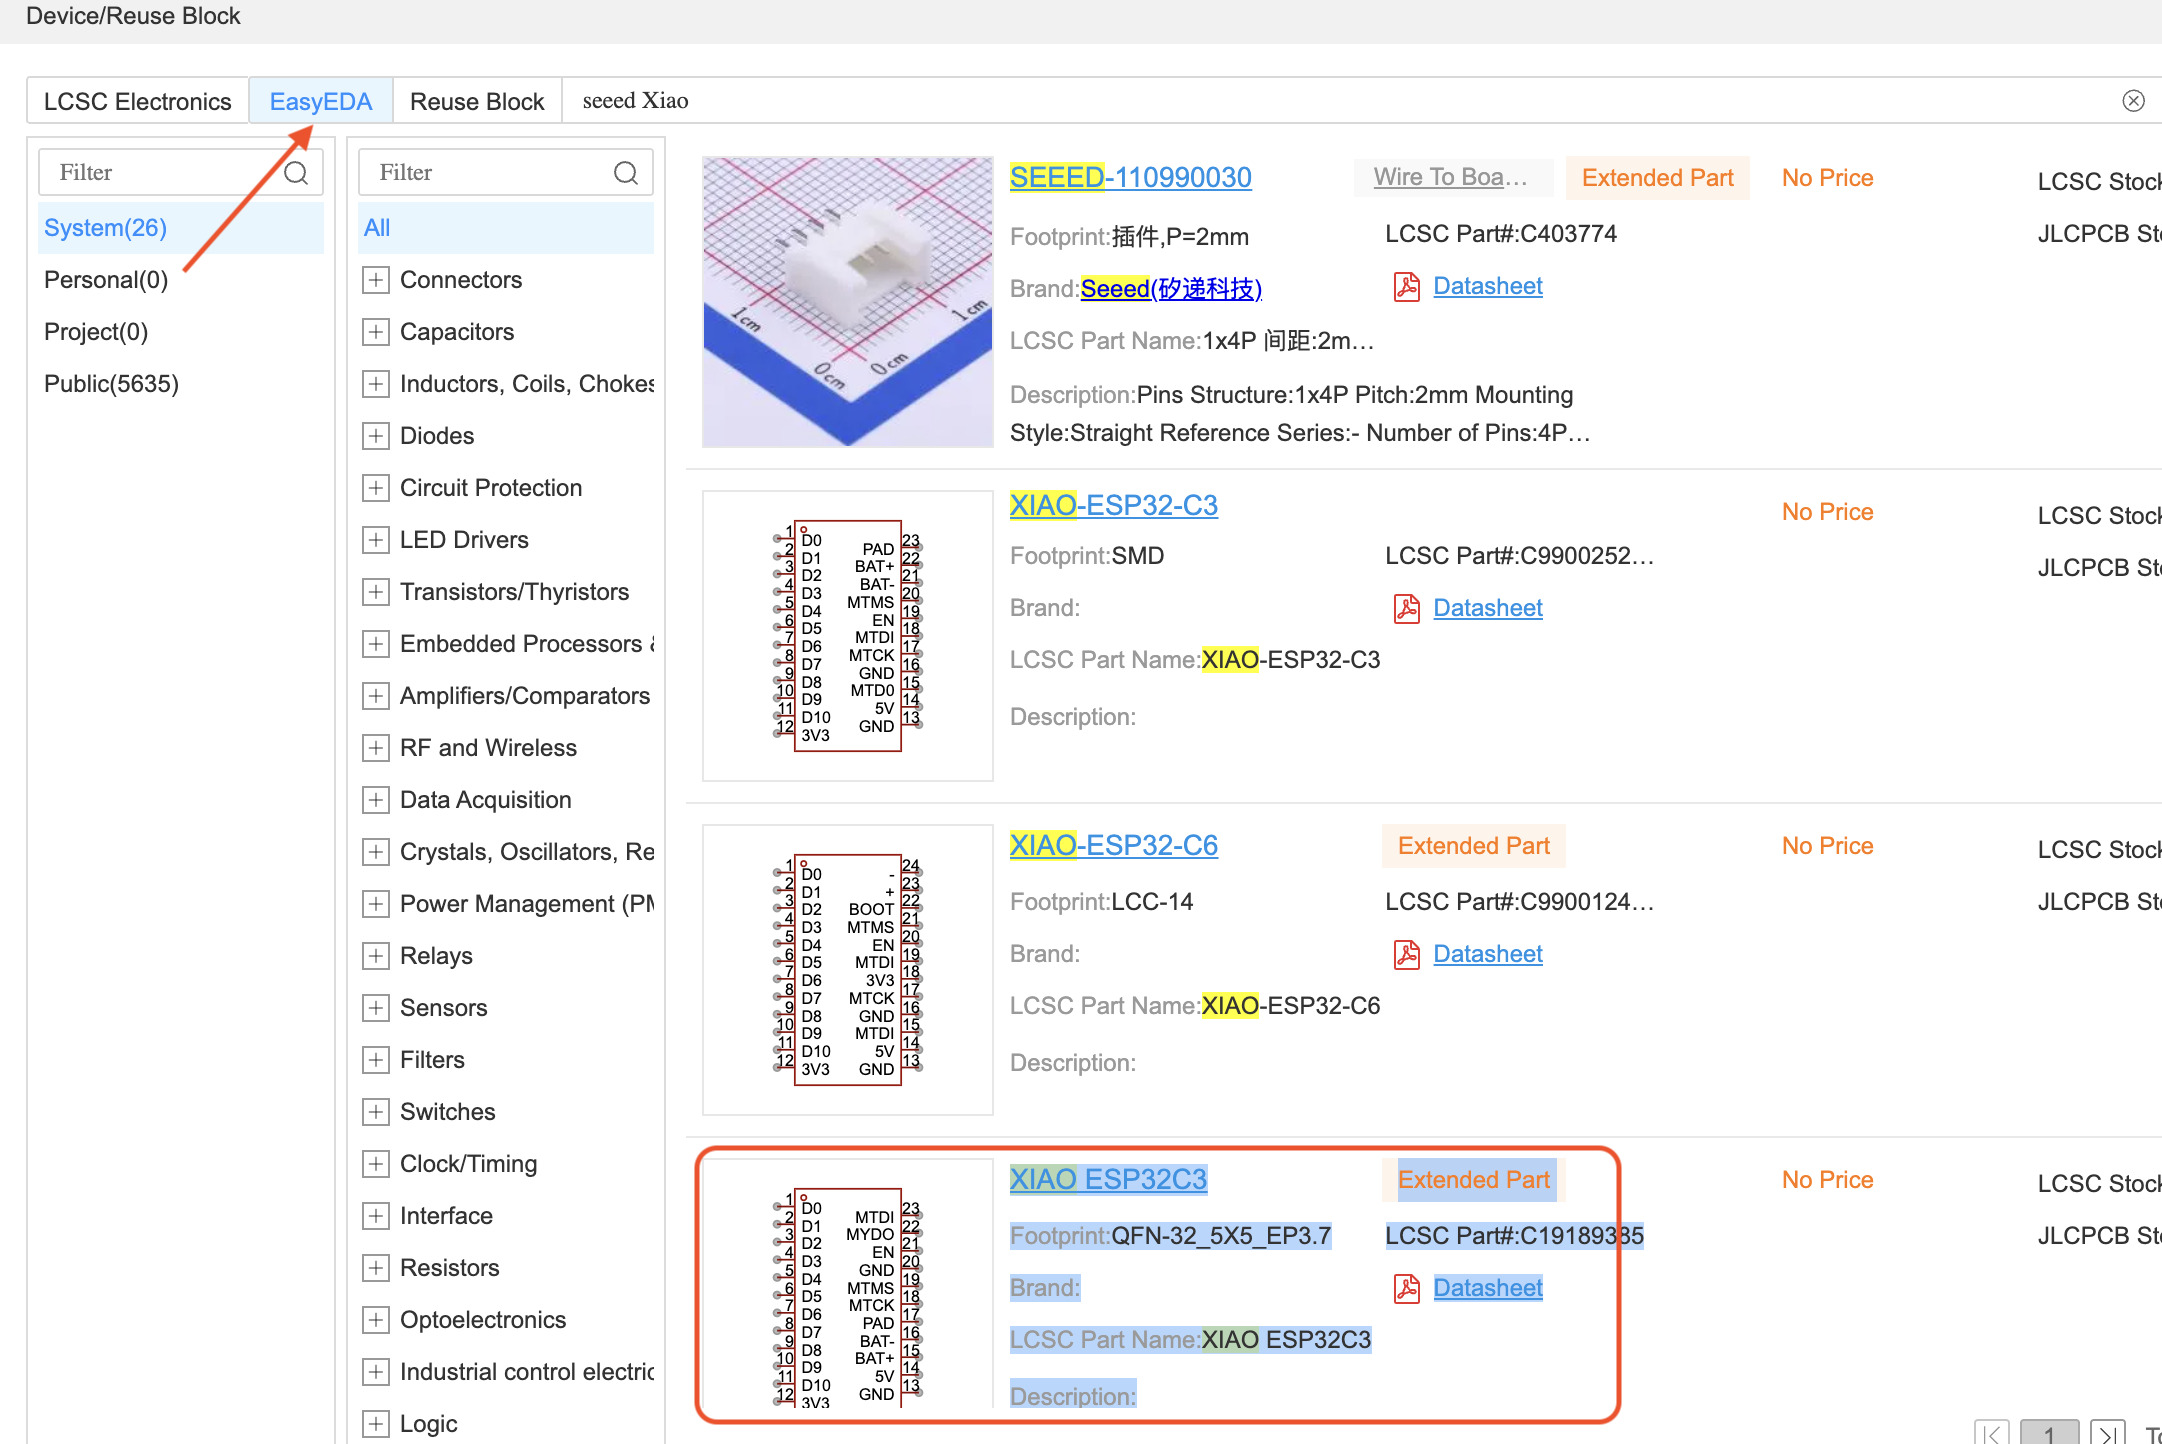
Task: Expand the Connectors category
Action: point(376,280)
